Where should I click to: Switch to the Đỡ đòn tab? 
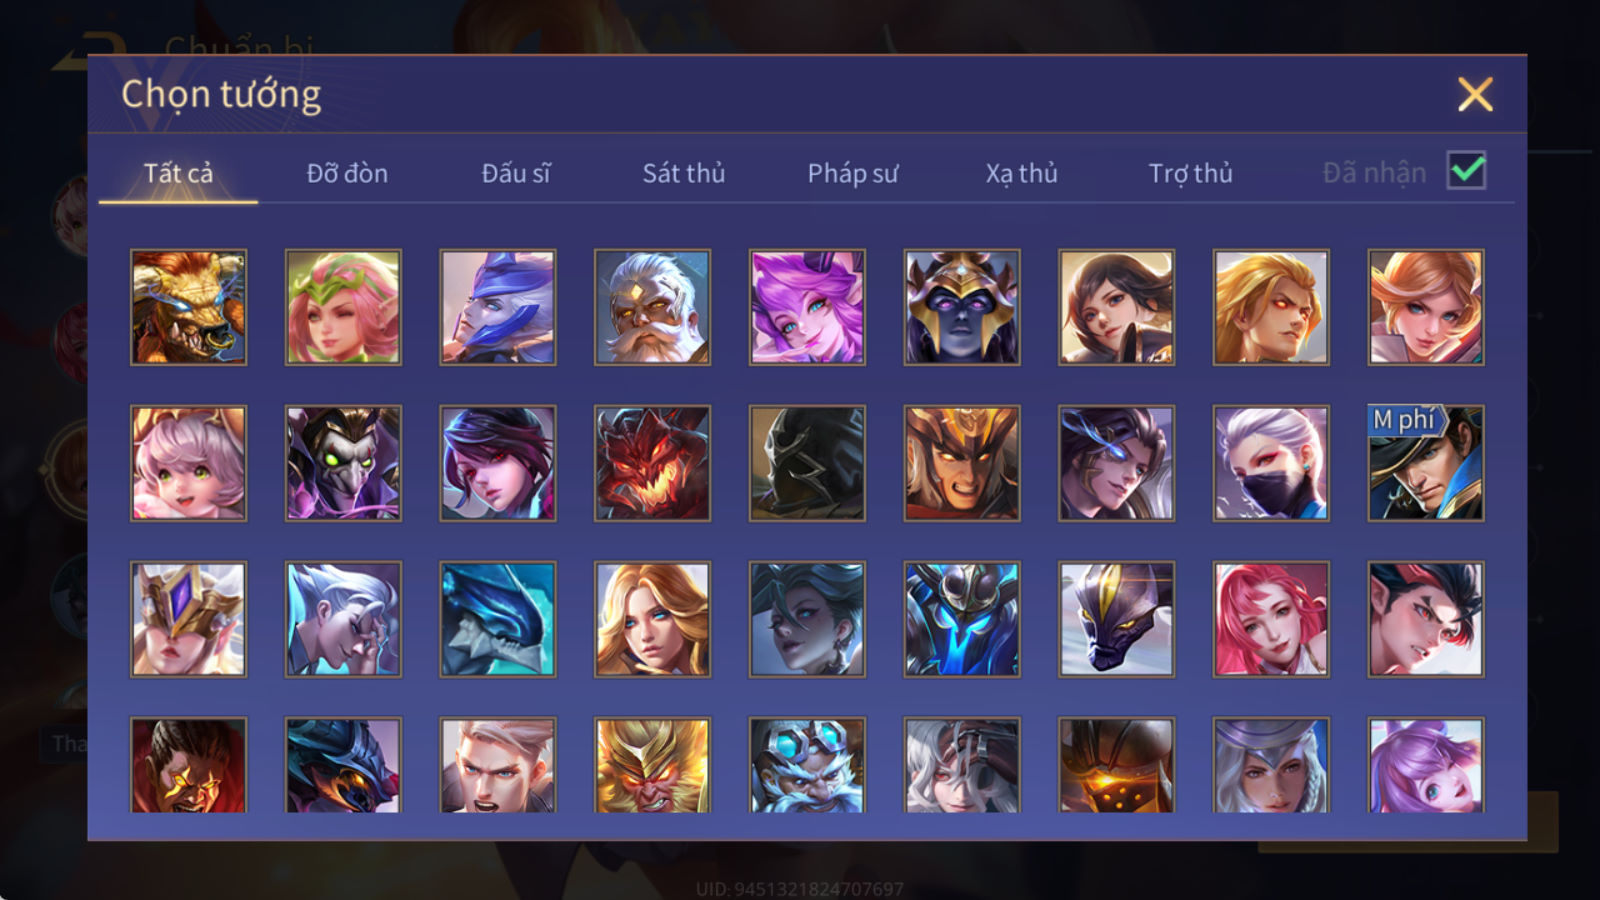347,173
